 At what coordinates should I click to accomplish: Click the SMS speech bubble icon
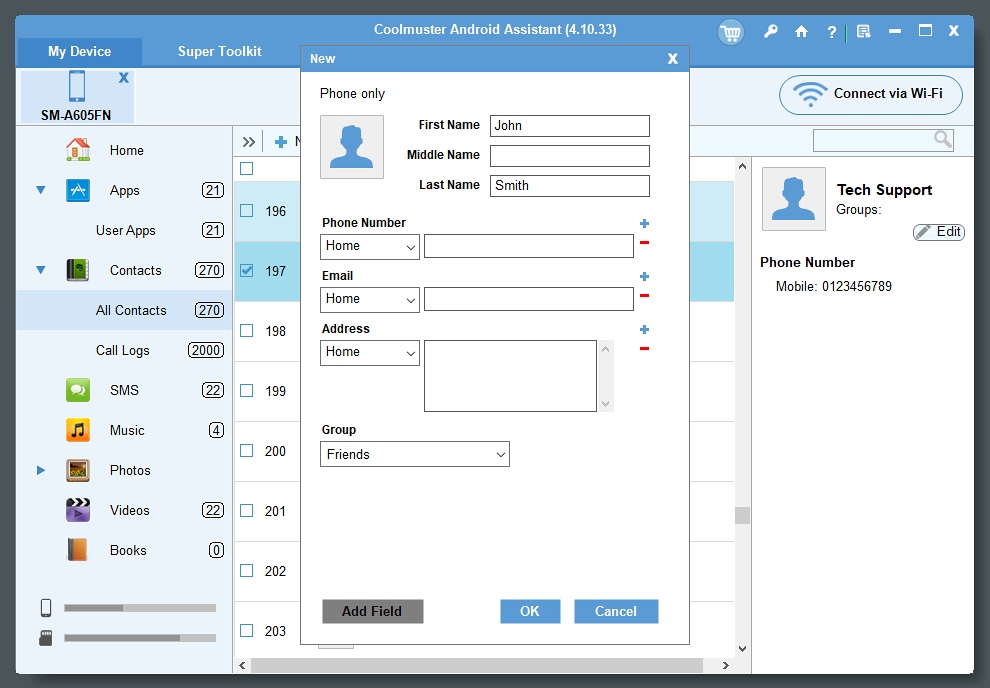(x=78, y=390)
